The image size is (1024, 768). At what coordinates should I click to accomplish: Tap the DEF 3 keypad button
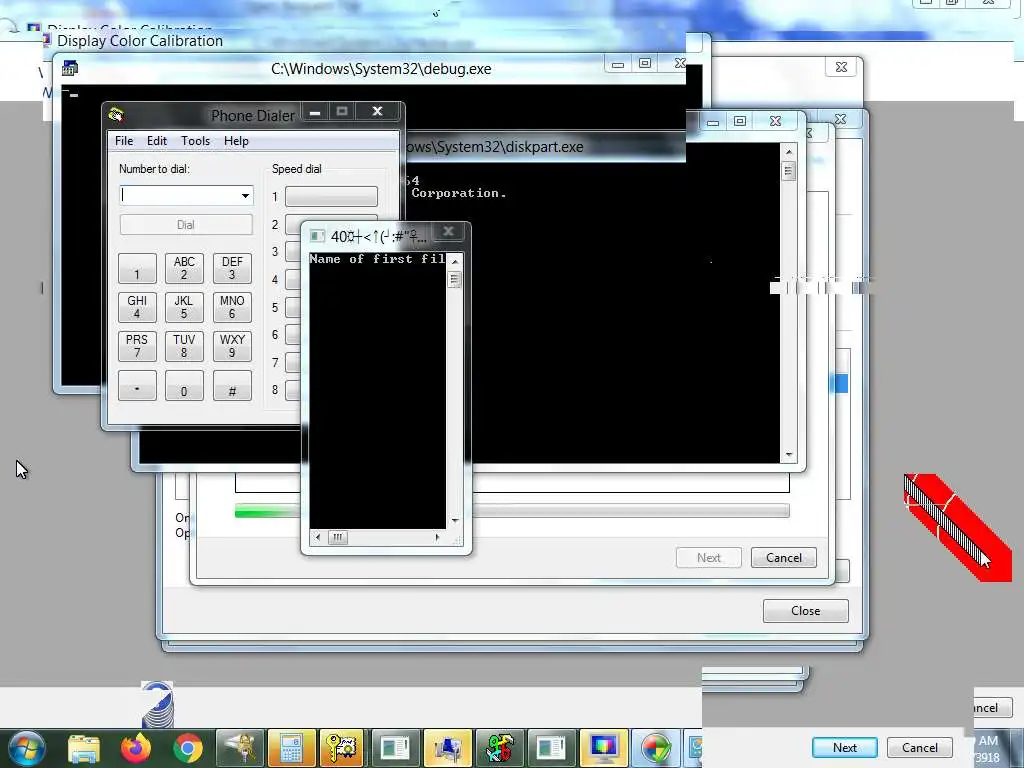(x=232, y=268)
